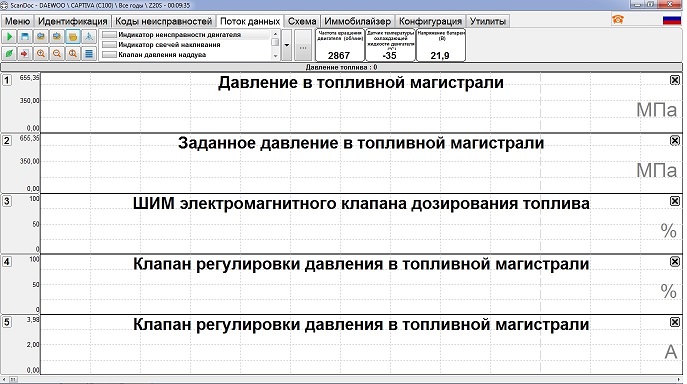687x384 pixels.
Task: Click title ШИМ электромагнитного клапана дозирования топлива
Action: pyautogui.click(x=361, y=204)
